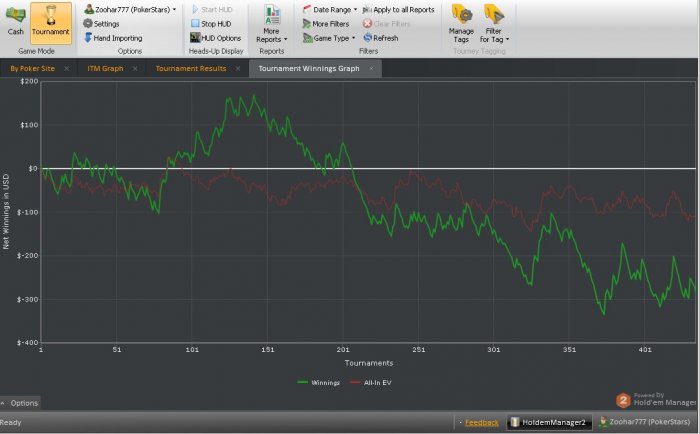This screenshot has width=700, height=434.
Task: Switch to Cash game mode
Action: (x=16, y=20)
